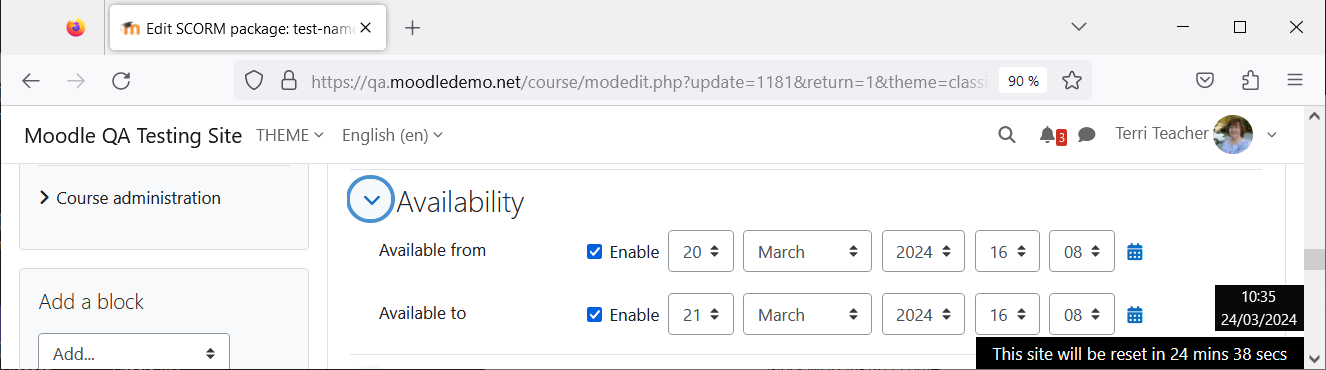The height and width of the screenshot is (370, 1326).
Task: Go to Moodle QA Testing Site home
Action: pos(133,136)
